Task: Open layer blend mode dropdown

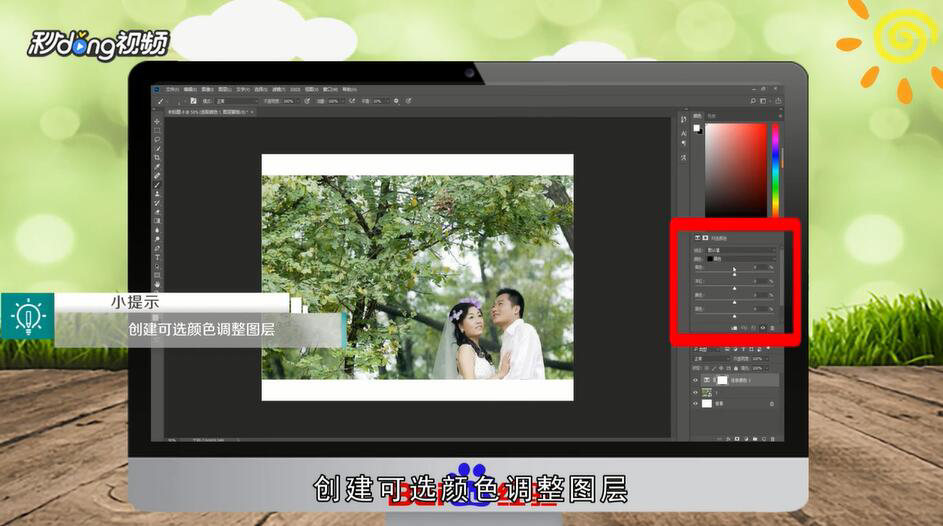Action: (712, 359)
